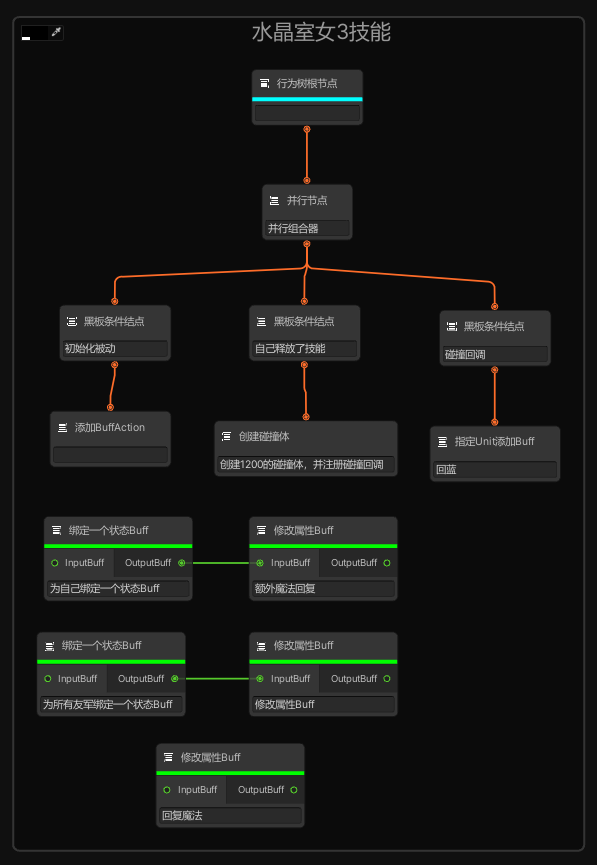This screenshot has width=597, height=865.
Task: Click the 并行组合器 description field
Action: point(307,228)
